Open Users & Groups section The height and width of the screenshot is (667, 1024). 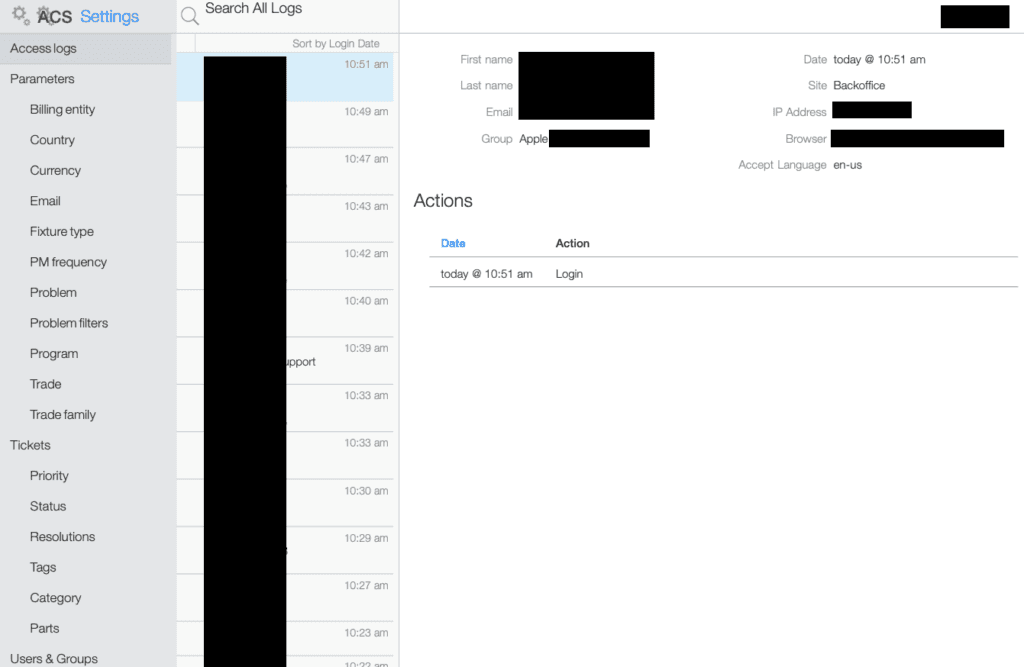click(x=54, y=658)
